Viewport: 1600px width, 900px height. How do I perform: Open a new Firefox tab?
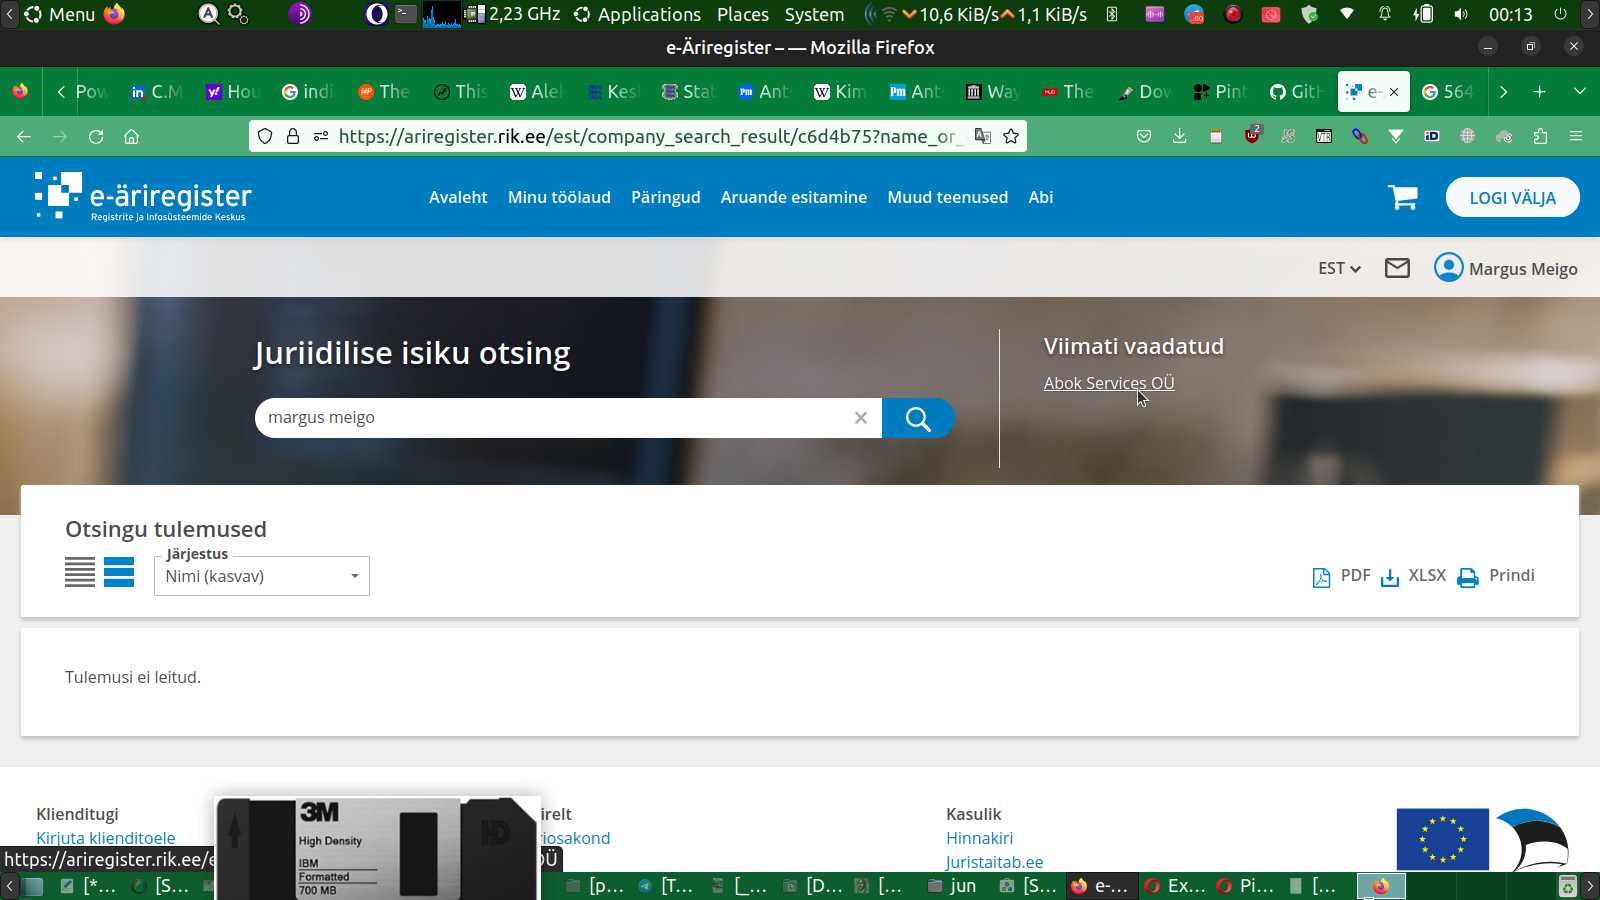[x=1540, y=92]
